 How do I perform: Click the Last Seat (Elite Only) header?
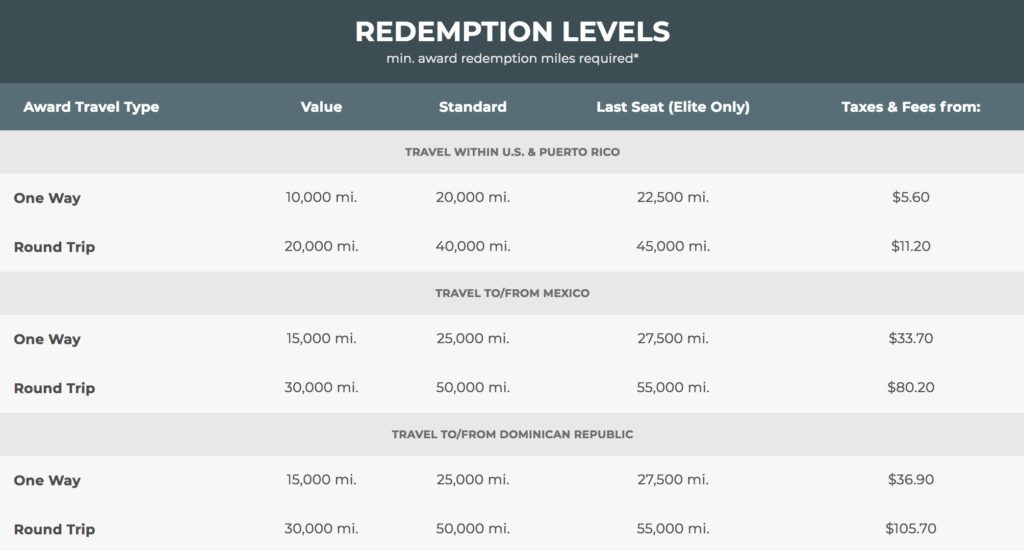pos(672,107)
